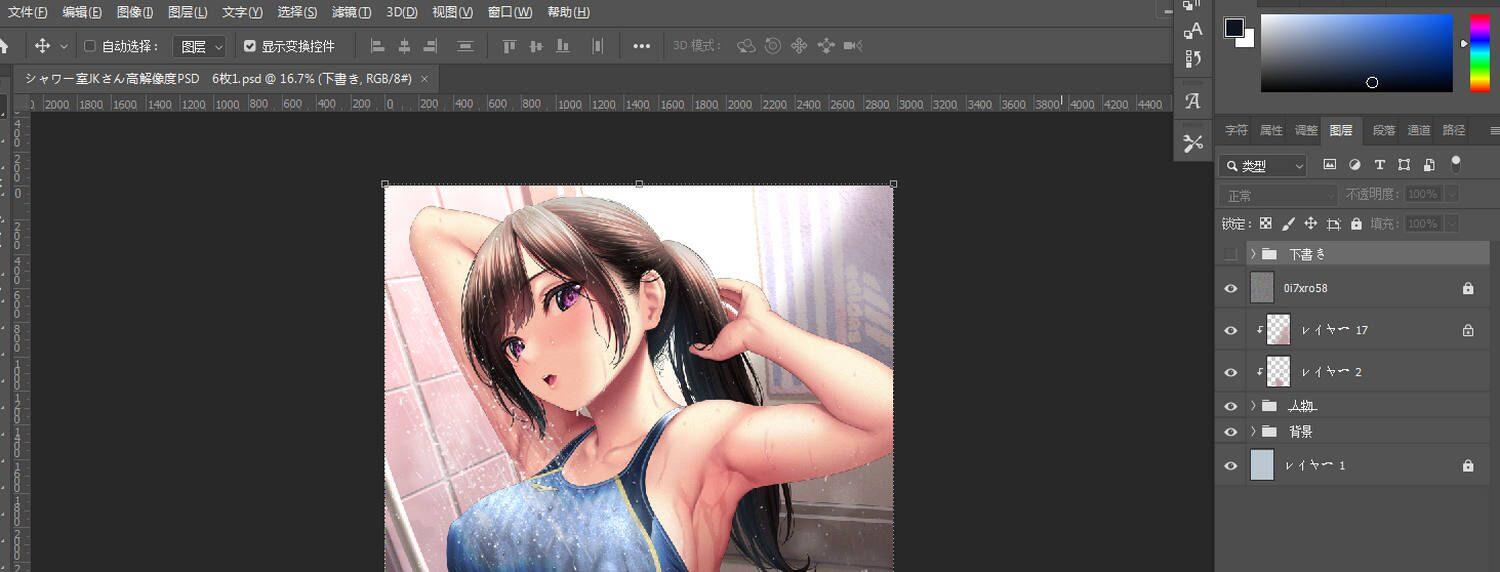The height and width of the screenshot is (572, 1500).
Task: Click 3D orbit camera mode icon
Action: [x=746, y=46]
